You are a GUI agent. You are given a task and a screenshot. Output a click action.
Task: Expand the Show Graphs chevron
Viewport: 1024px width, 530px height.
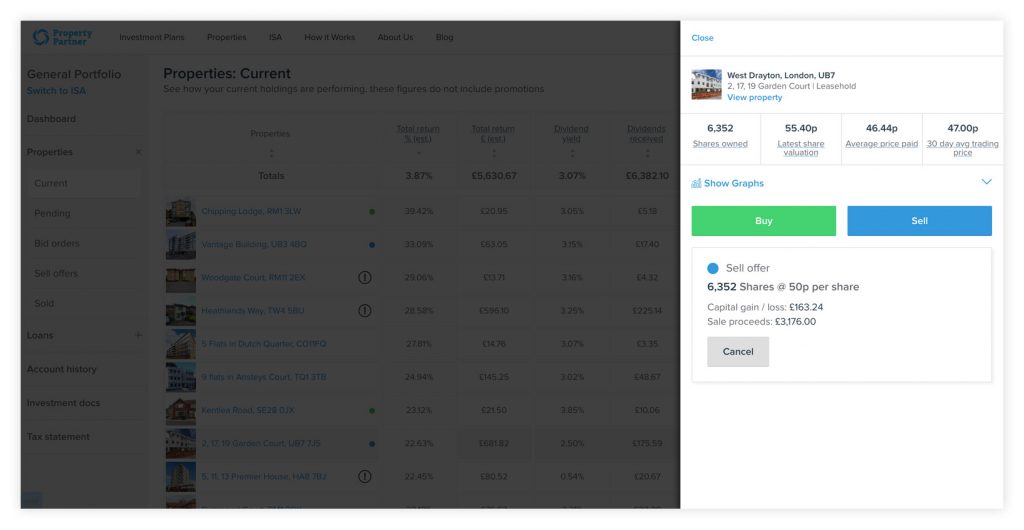pos(986,182)
